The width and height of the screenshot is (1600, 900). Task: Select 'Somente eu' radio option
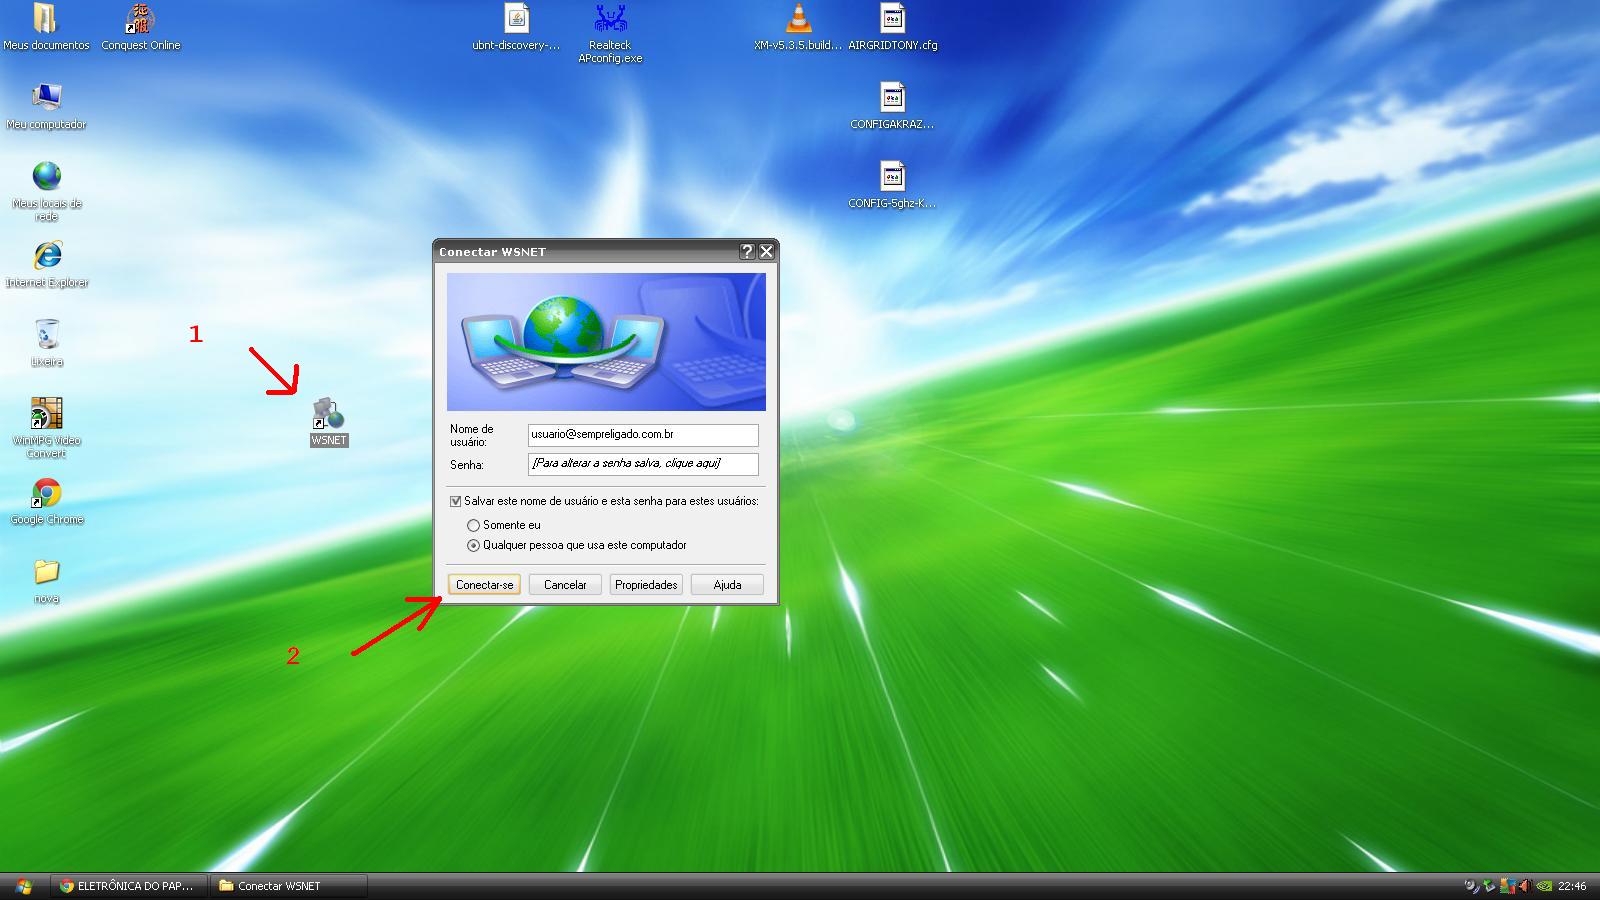[473, 525]
